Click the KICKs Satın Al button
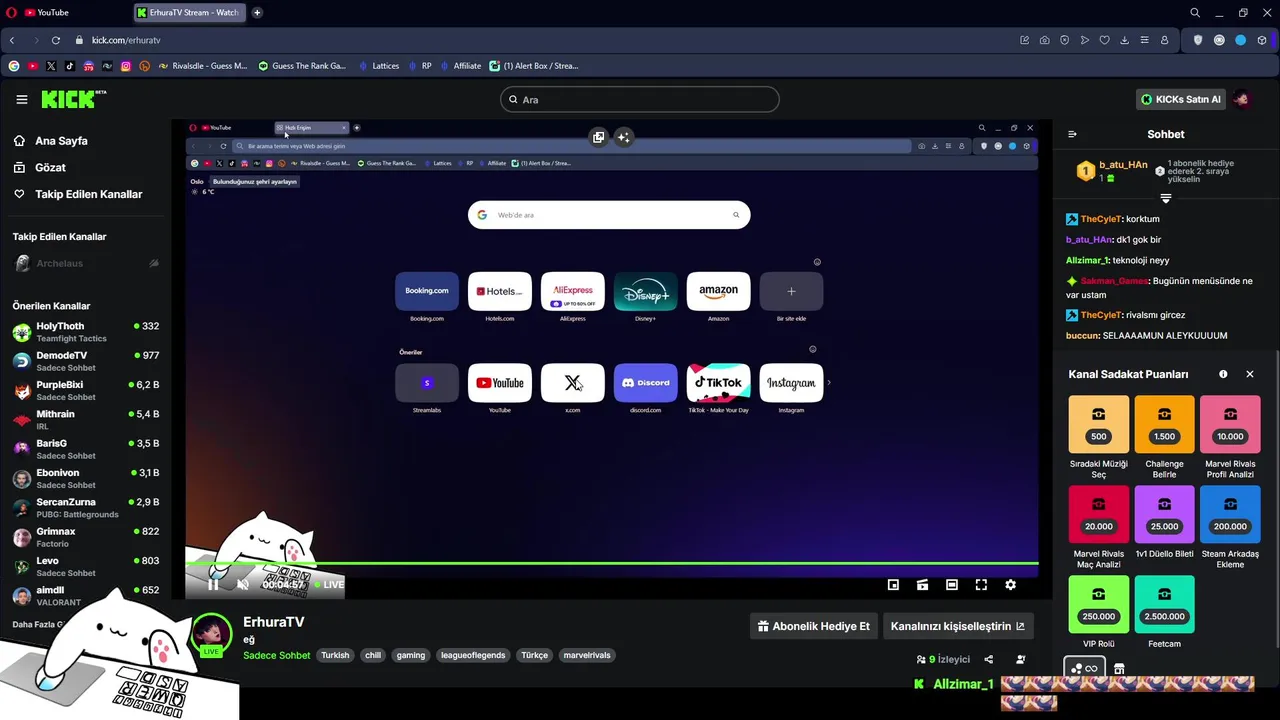The height and width of the screenshot is (720, 1280). [1181, 99]
